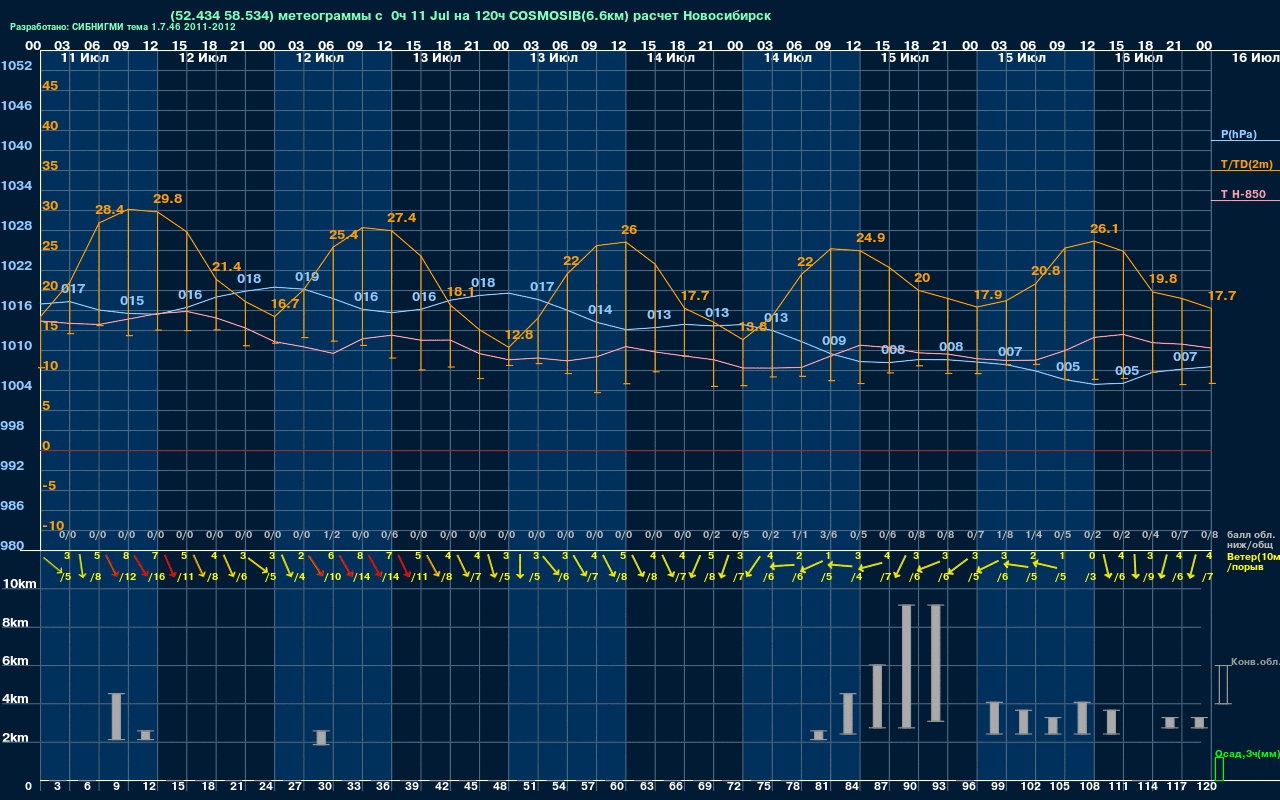Click the 24.9 temperature peak label

870,238
